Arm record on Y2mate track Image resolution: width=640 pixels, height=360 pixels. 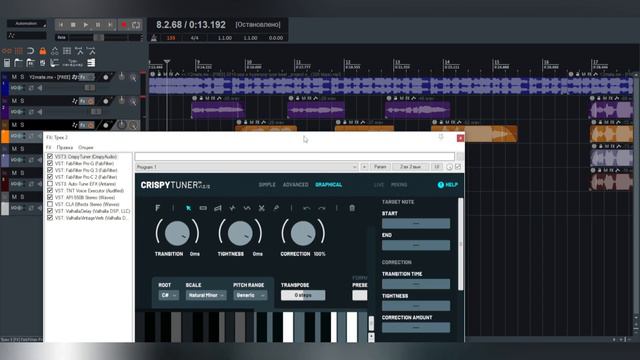click(x=106, y=77)
